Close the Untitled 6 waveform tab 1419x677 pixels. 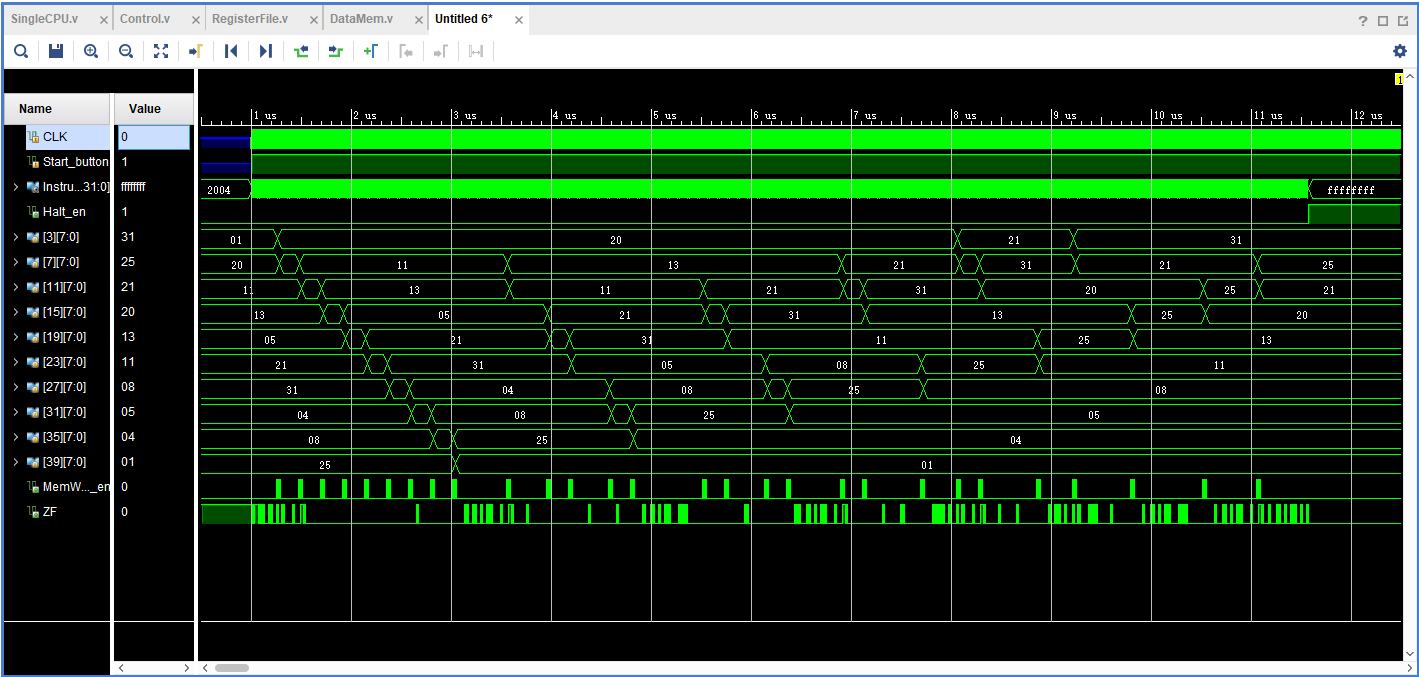pyautogui.click(x=518, y=18)
